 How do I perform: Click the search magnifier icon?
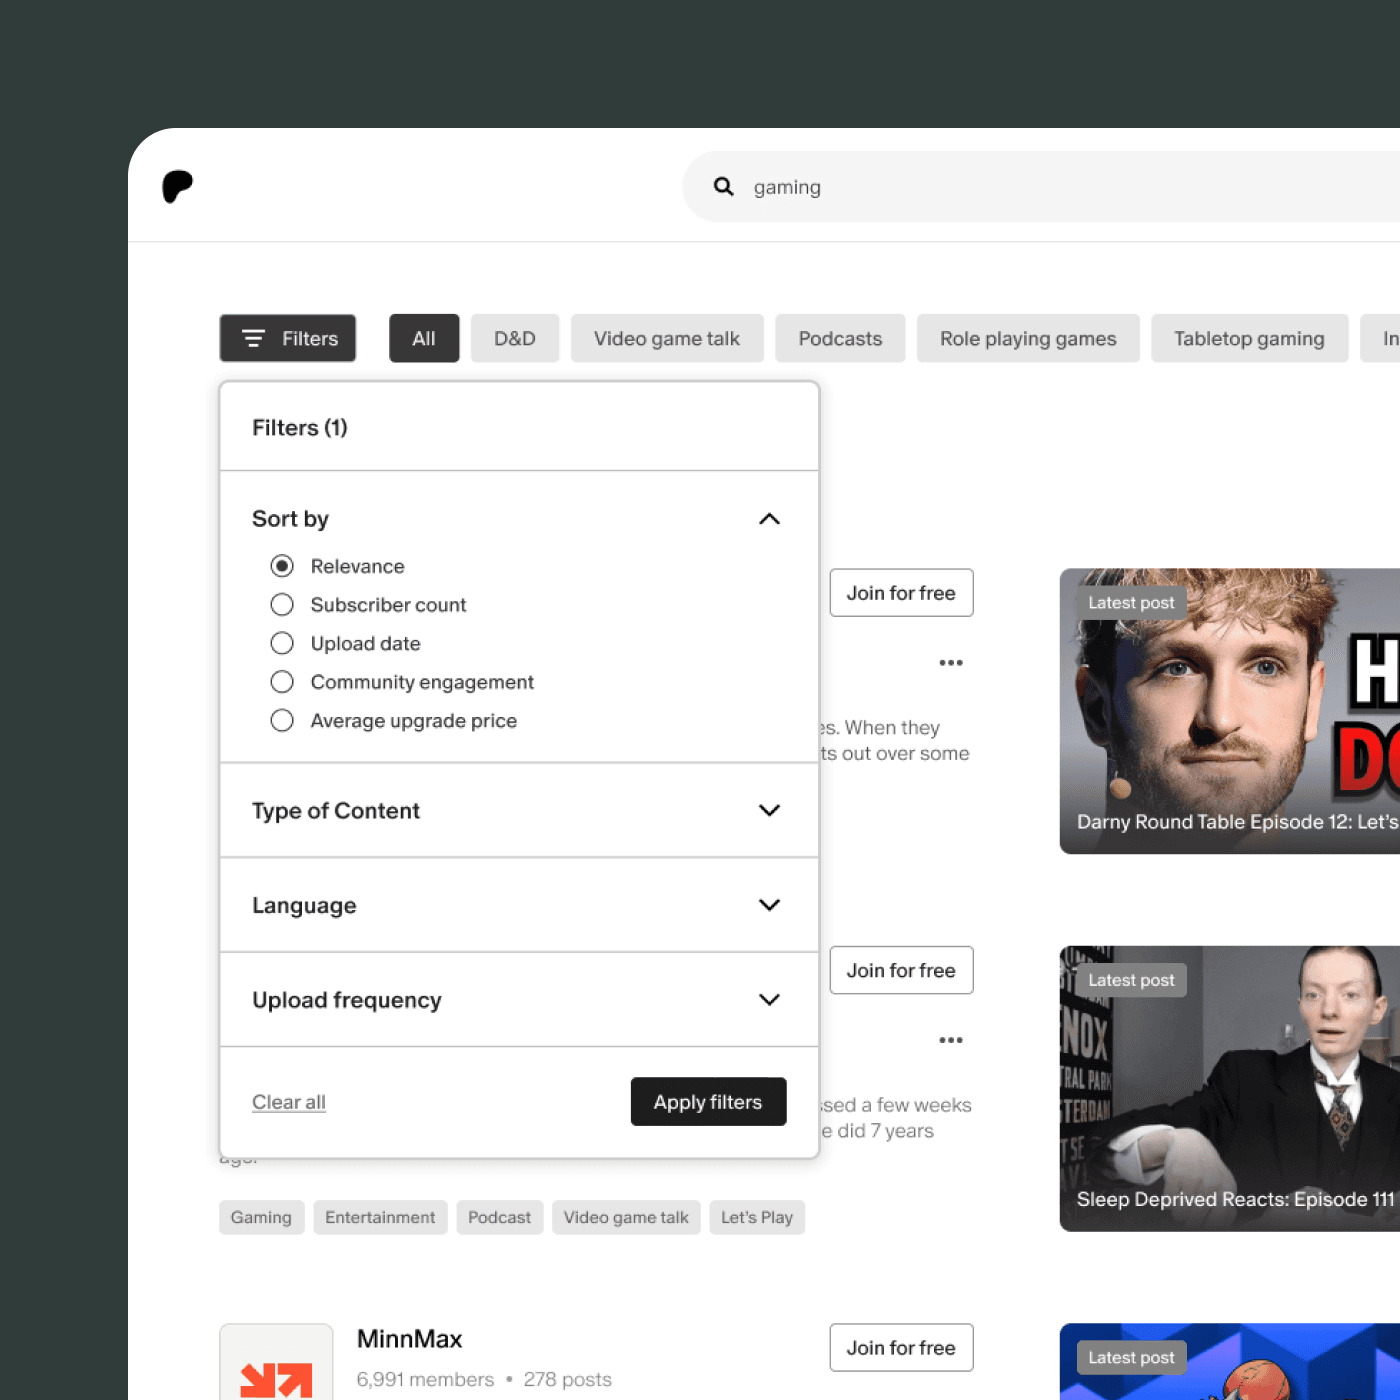tap(724, 187)
